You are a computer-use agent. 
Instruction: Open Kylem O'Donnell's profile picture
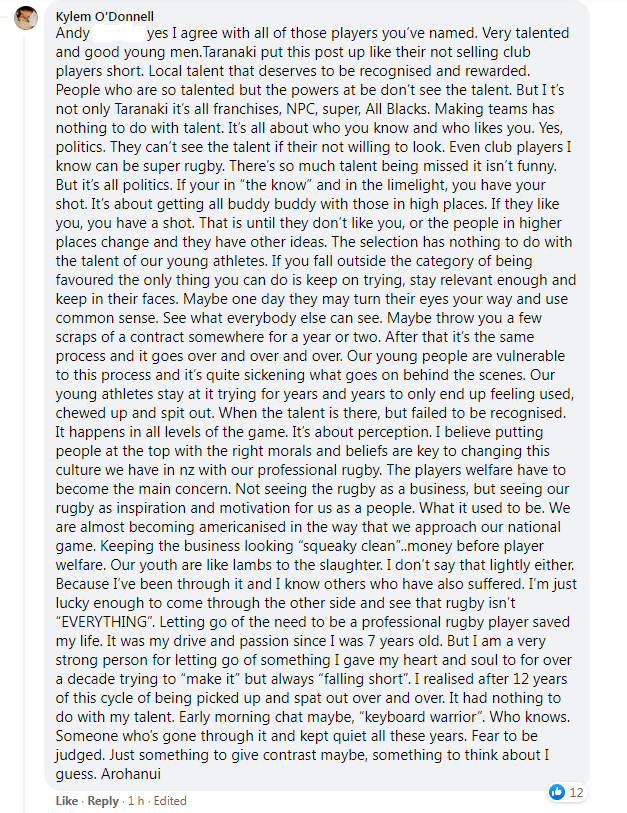(x=28, y=19)
